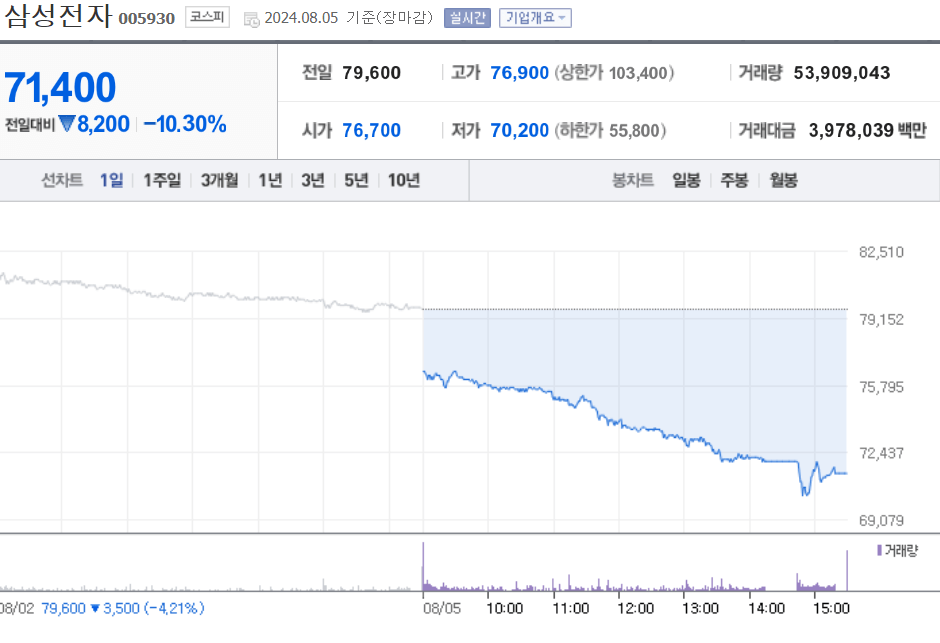
Task: Click the trading value 3,978,039 백만
Action: (867, 130)
